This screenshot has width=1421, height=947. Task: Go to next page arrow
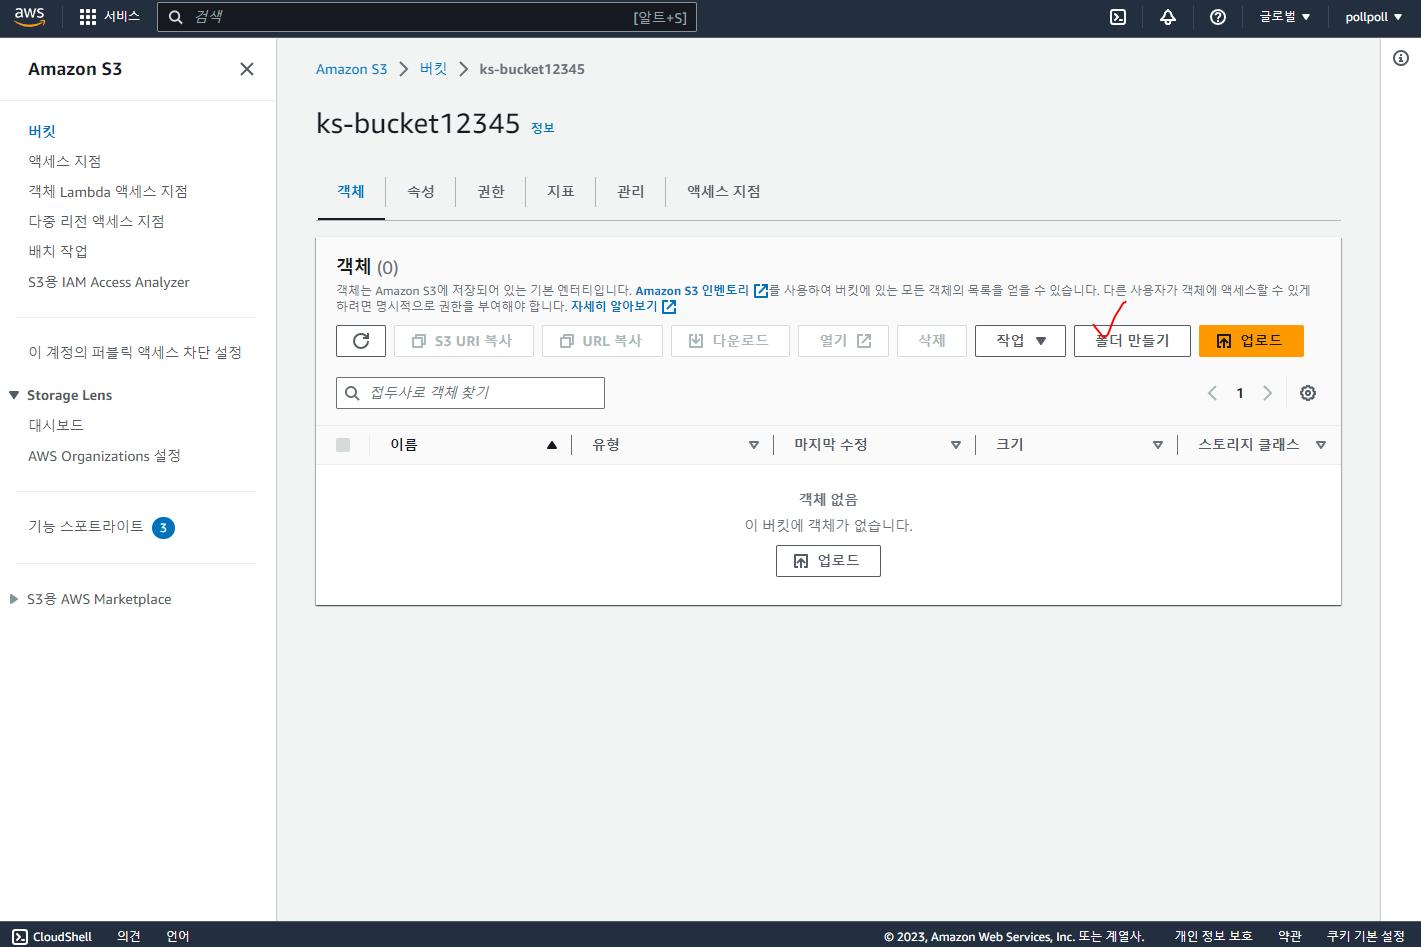pyautogui.click(x=1267, y=393)
